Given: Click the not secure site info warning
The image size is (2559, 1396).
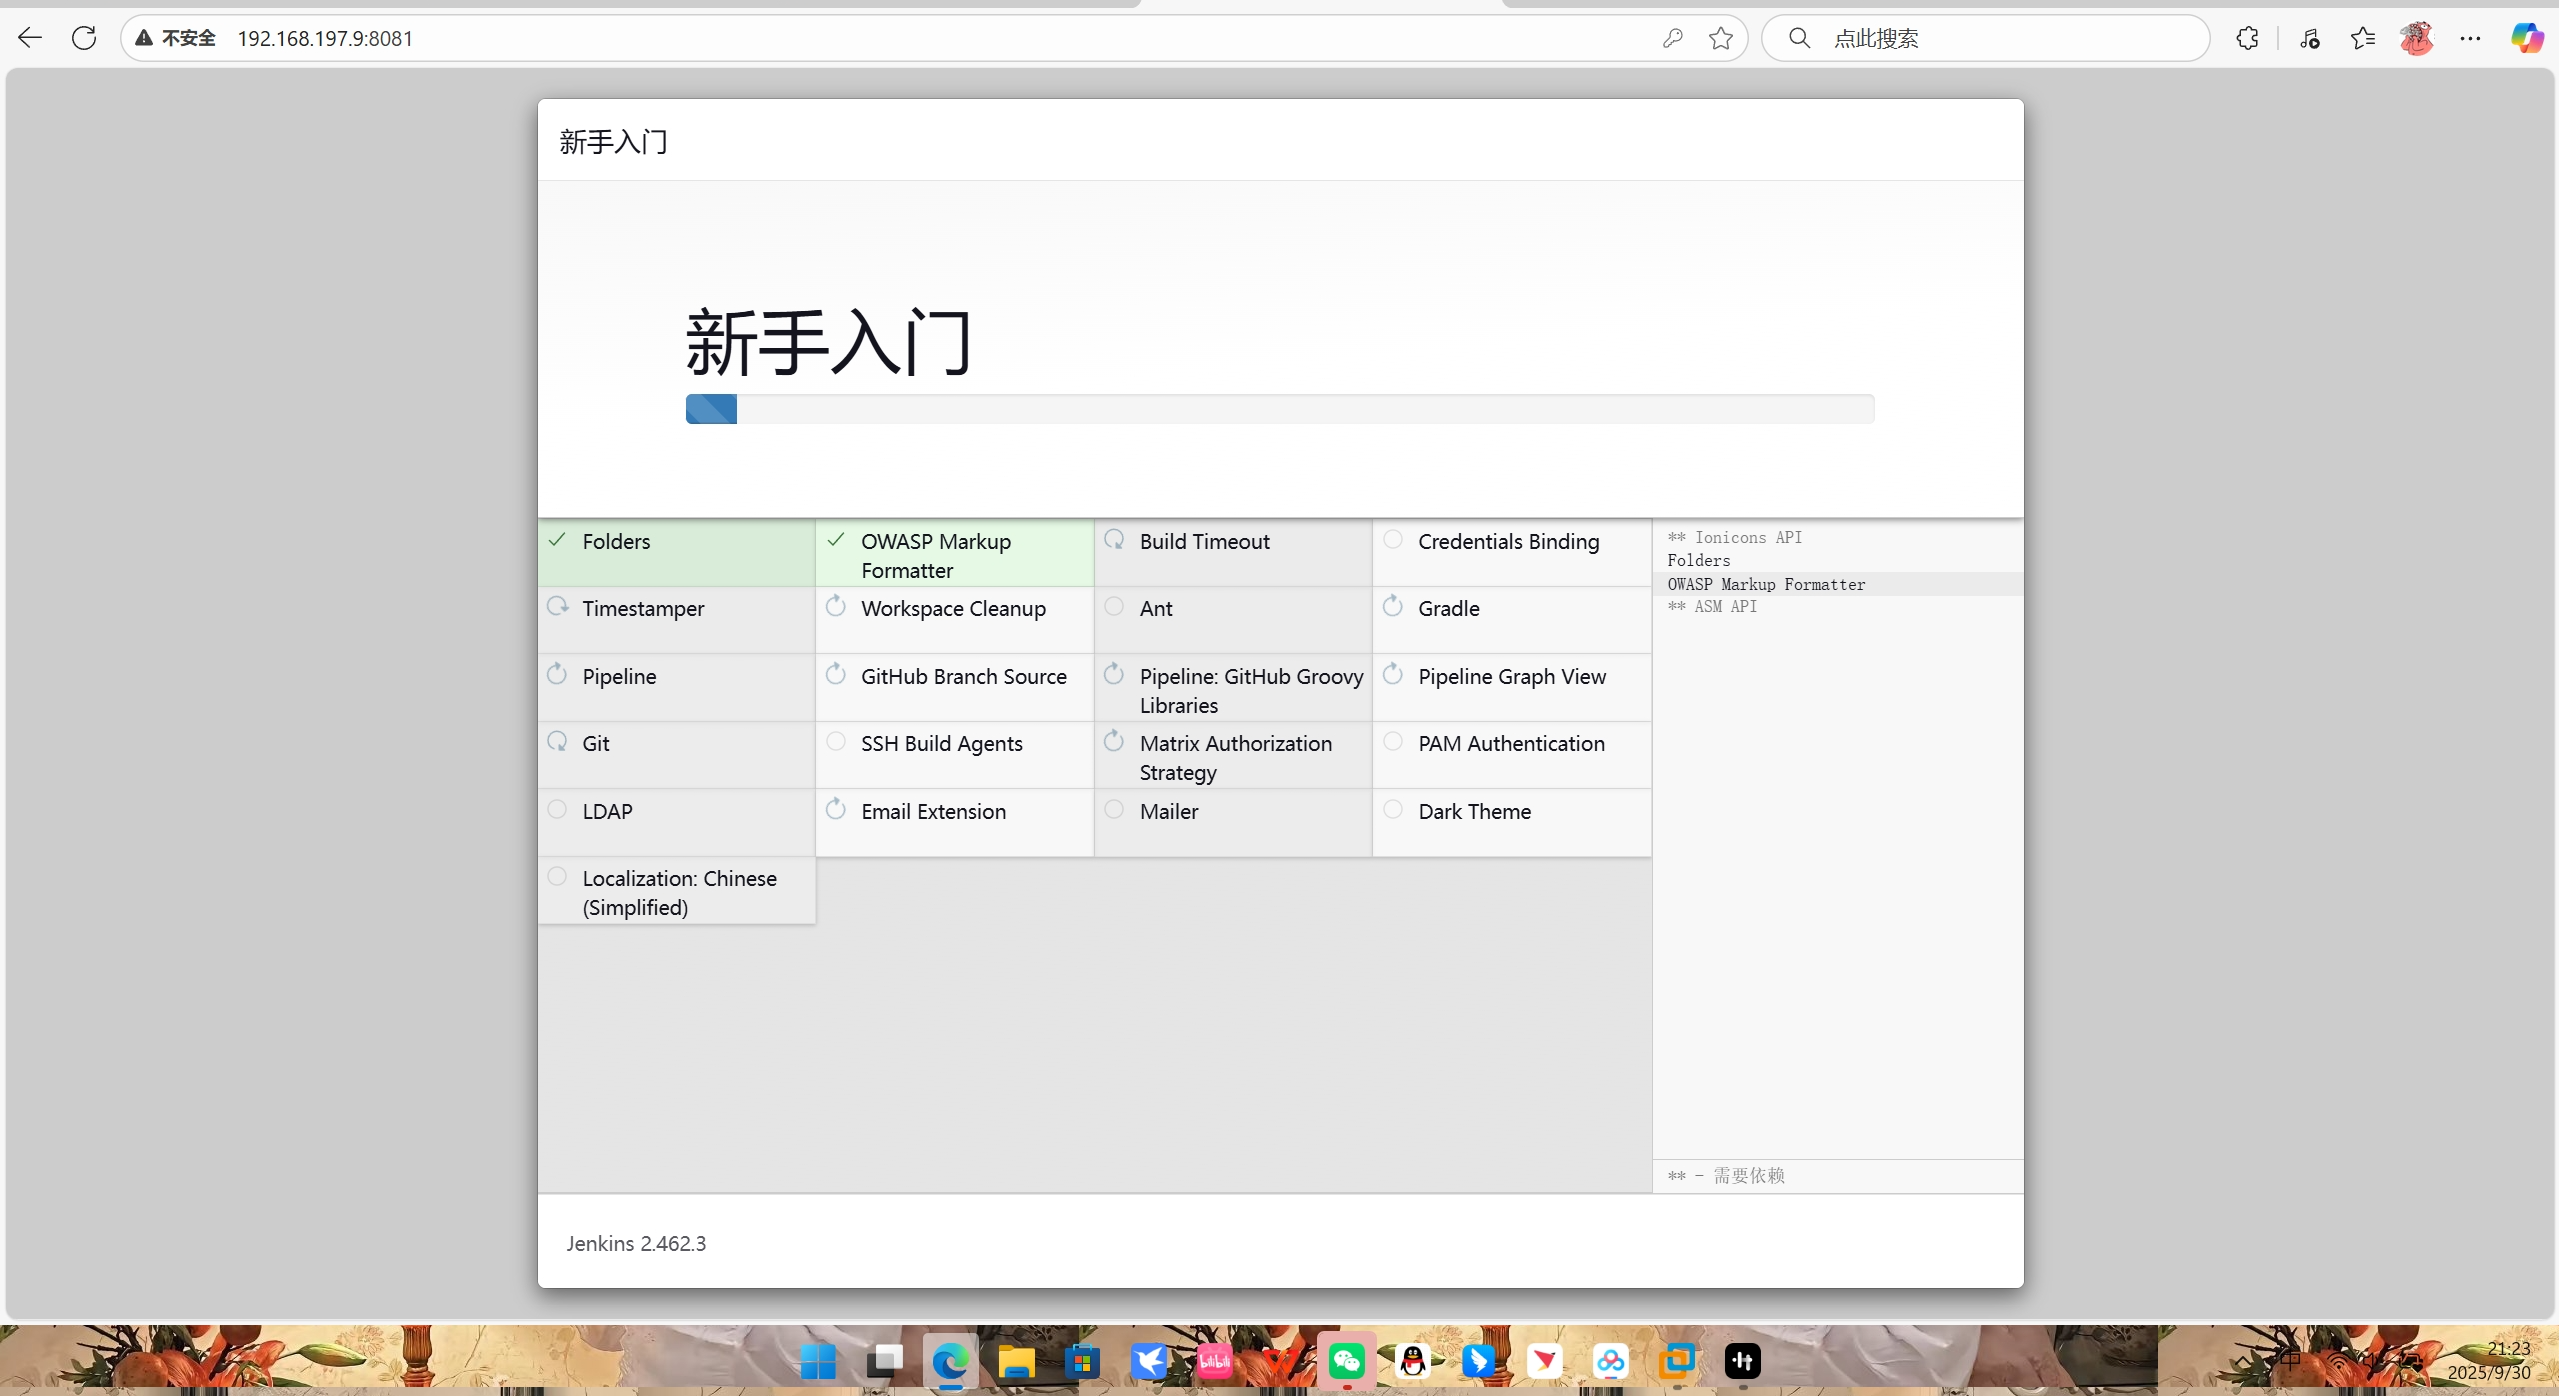Looking at the screenshot, I should pos(176,38).
